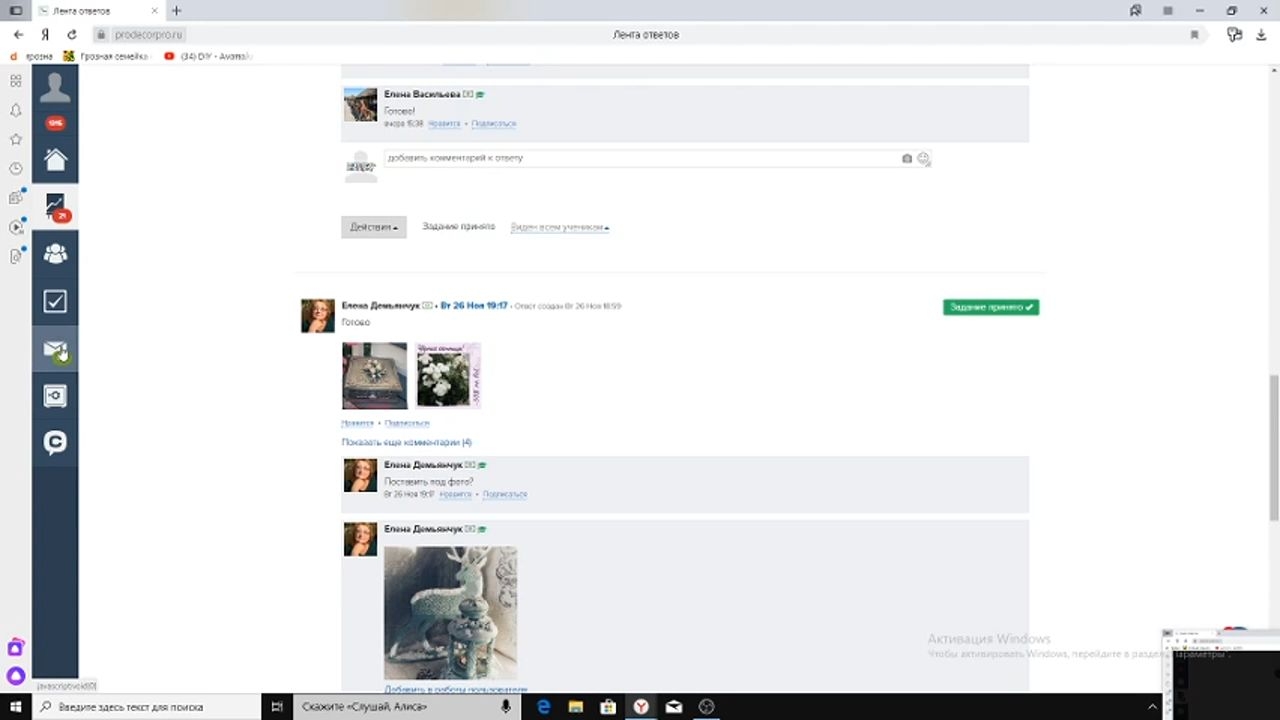Open the browser documents side icon
This screenshot has width=1280, height=720.
15,256
